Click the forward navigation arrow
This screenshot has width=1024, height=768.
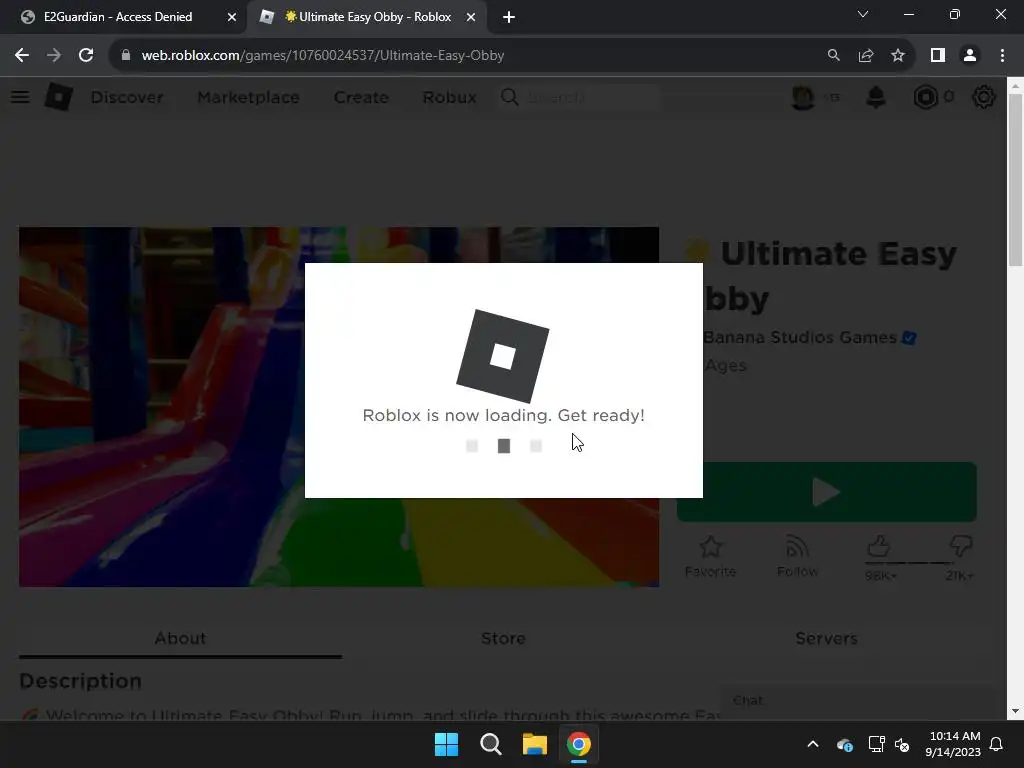pos(54,56)
